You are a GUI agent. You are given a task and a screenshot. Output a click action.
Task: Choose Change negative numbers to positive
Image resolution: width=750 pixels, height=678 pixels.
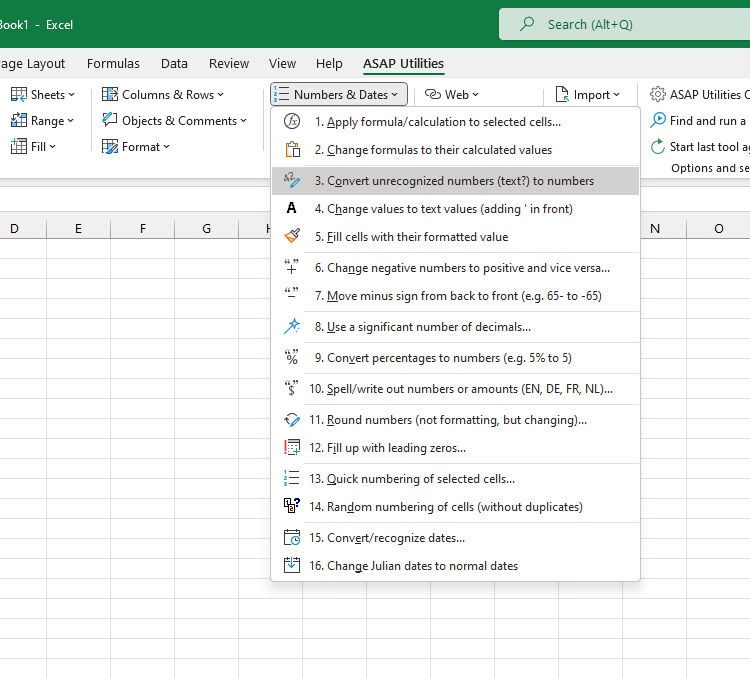coord(455,267)
